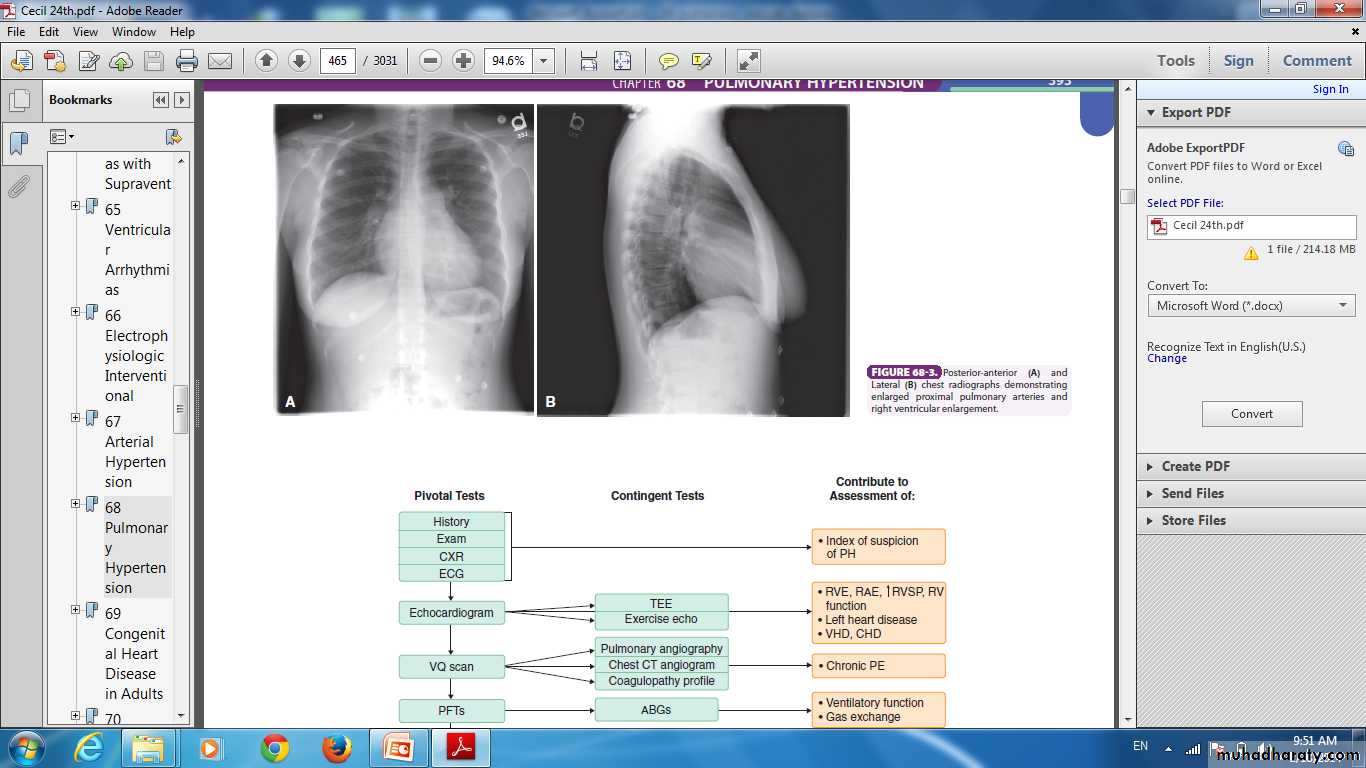This screenshot has width=1366, height=768.
Task: Open Firefox from the taskbar
Action: tap(337, 748)
